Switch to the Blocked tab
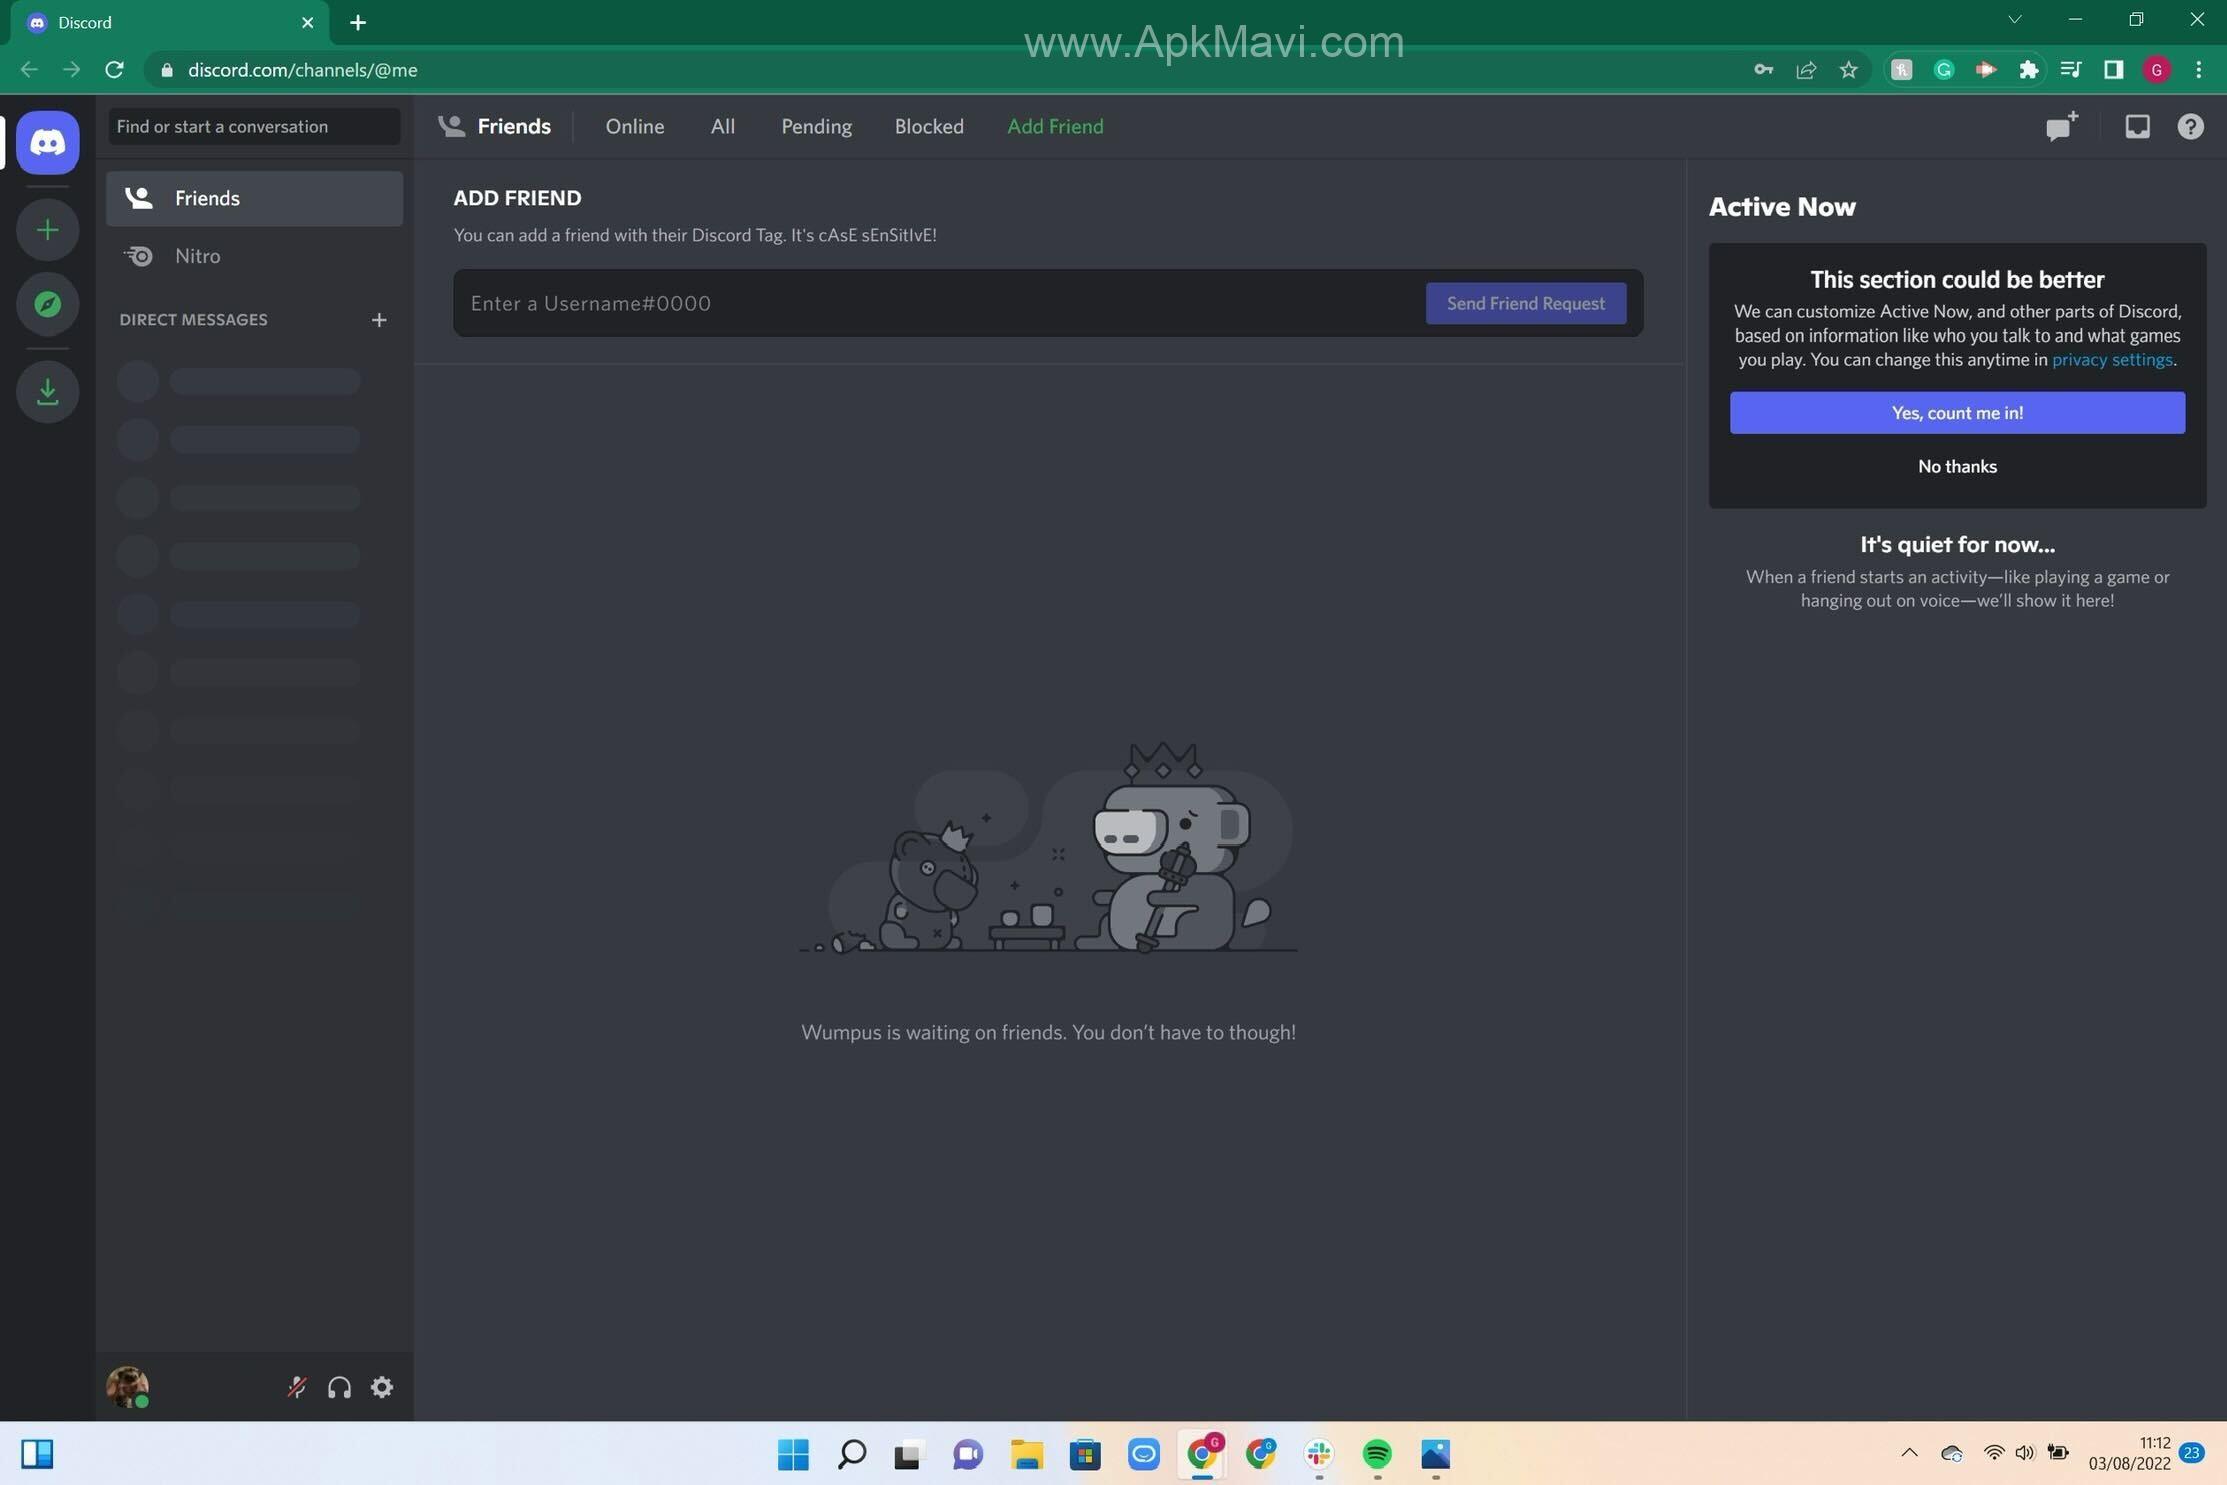Viewport: 2227px width, 1485px height. tap(928, 126)
